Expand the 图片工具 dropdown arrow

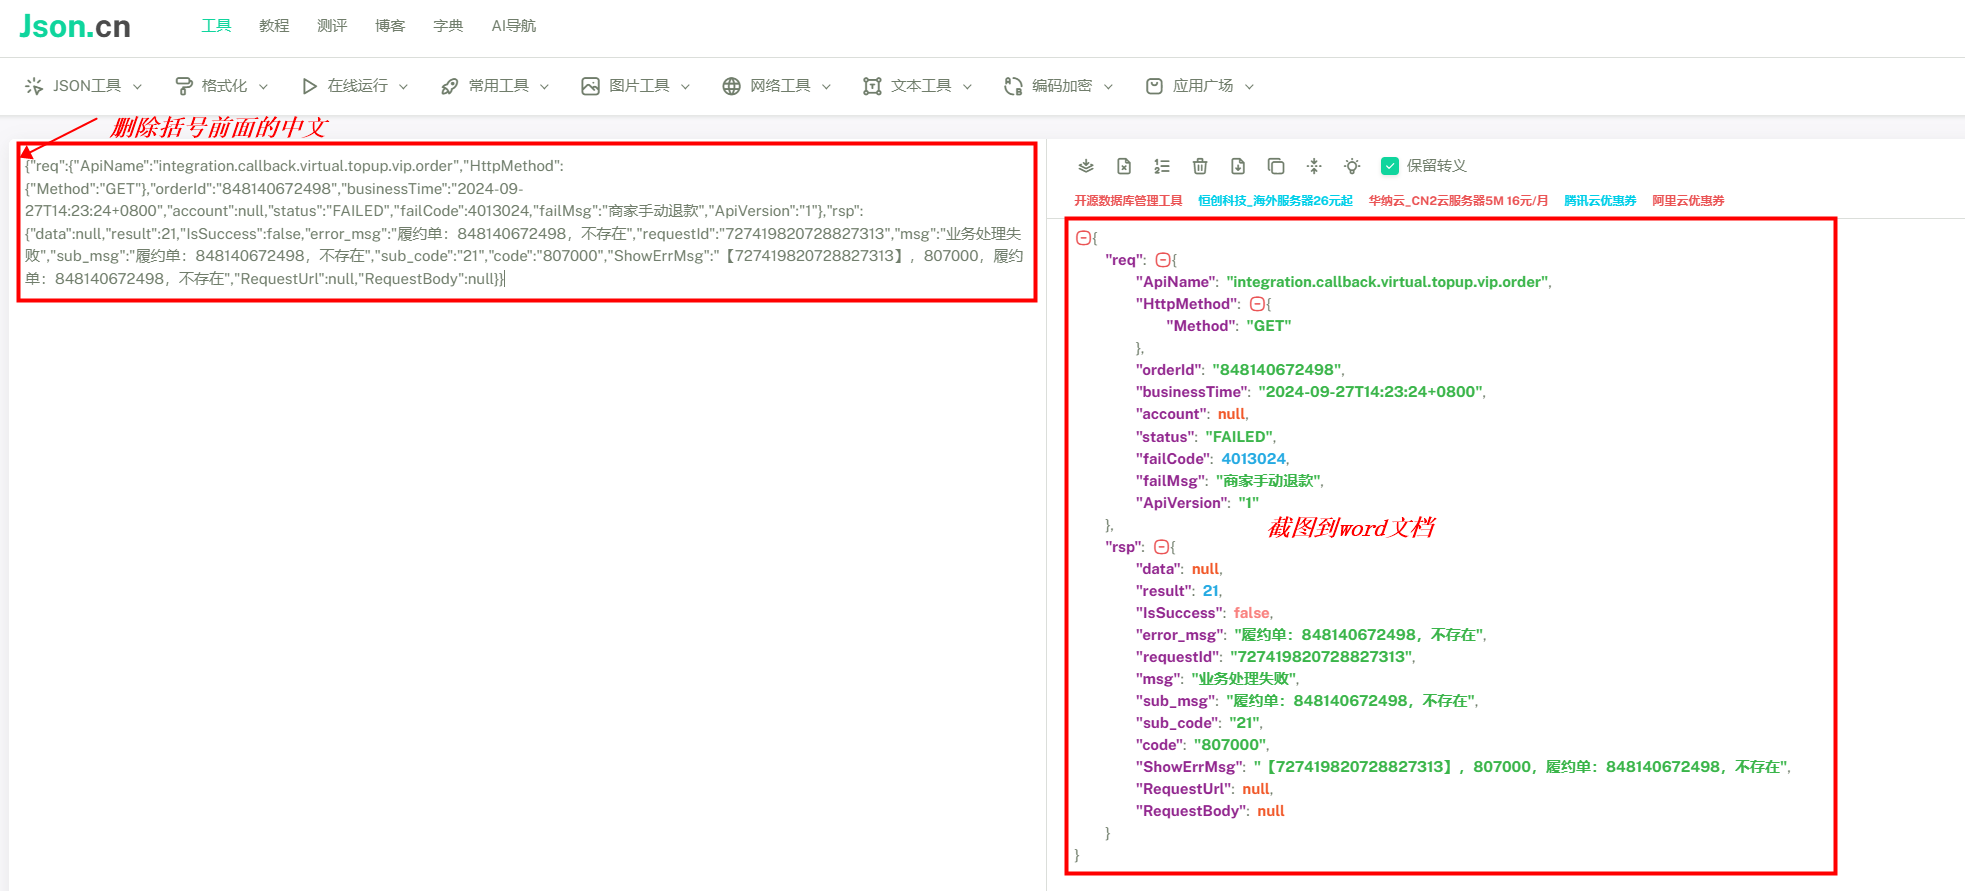pos(685,87)
